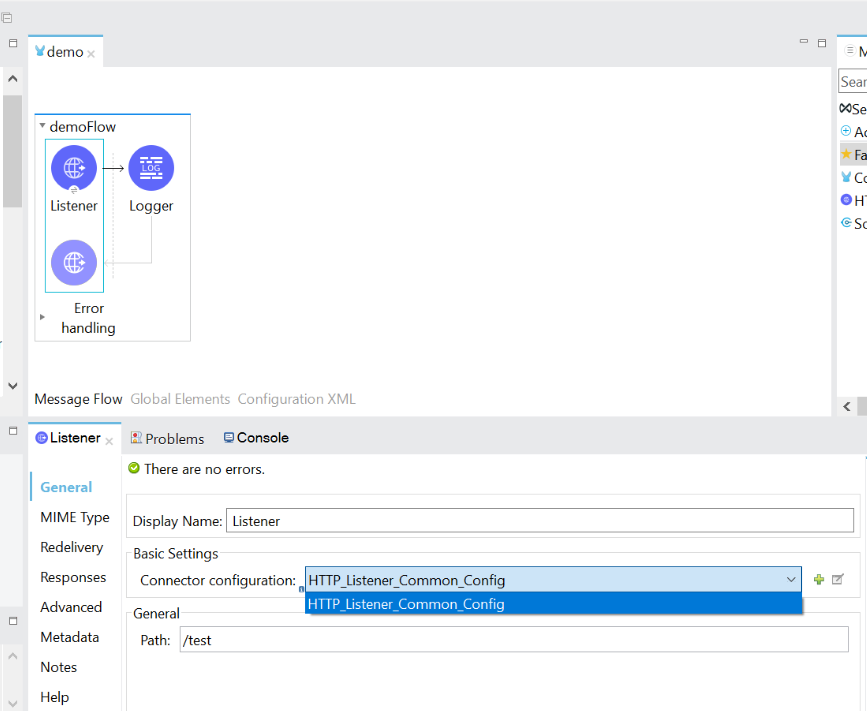Open the Connector configuration dropdown arrow
This screenshot has width=867, height=711.
tap(791, 580)
